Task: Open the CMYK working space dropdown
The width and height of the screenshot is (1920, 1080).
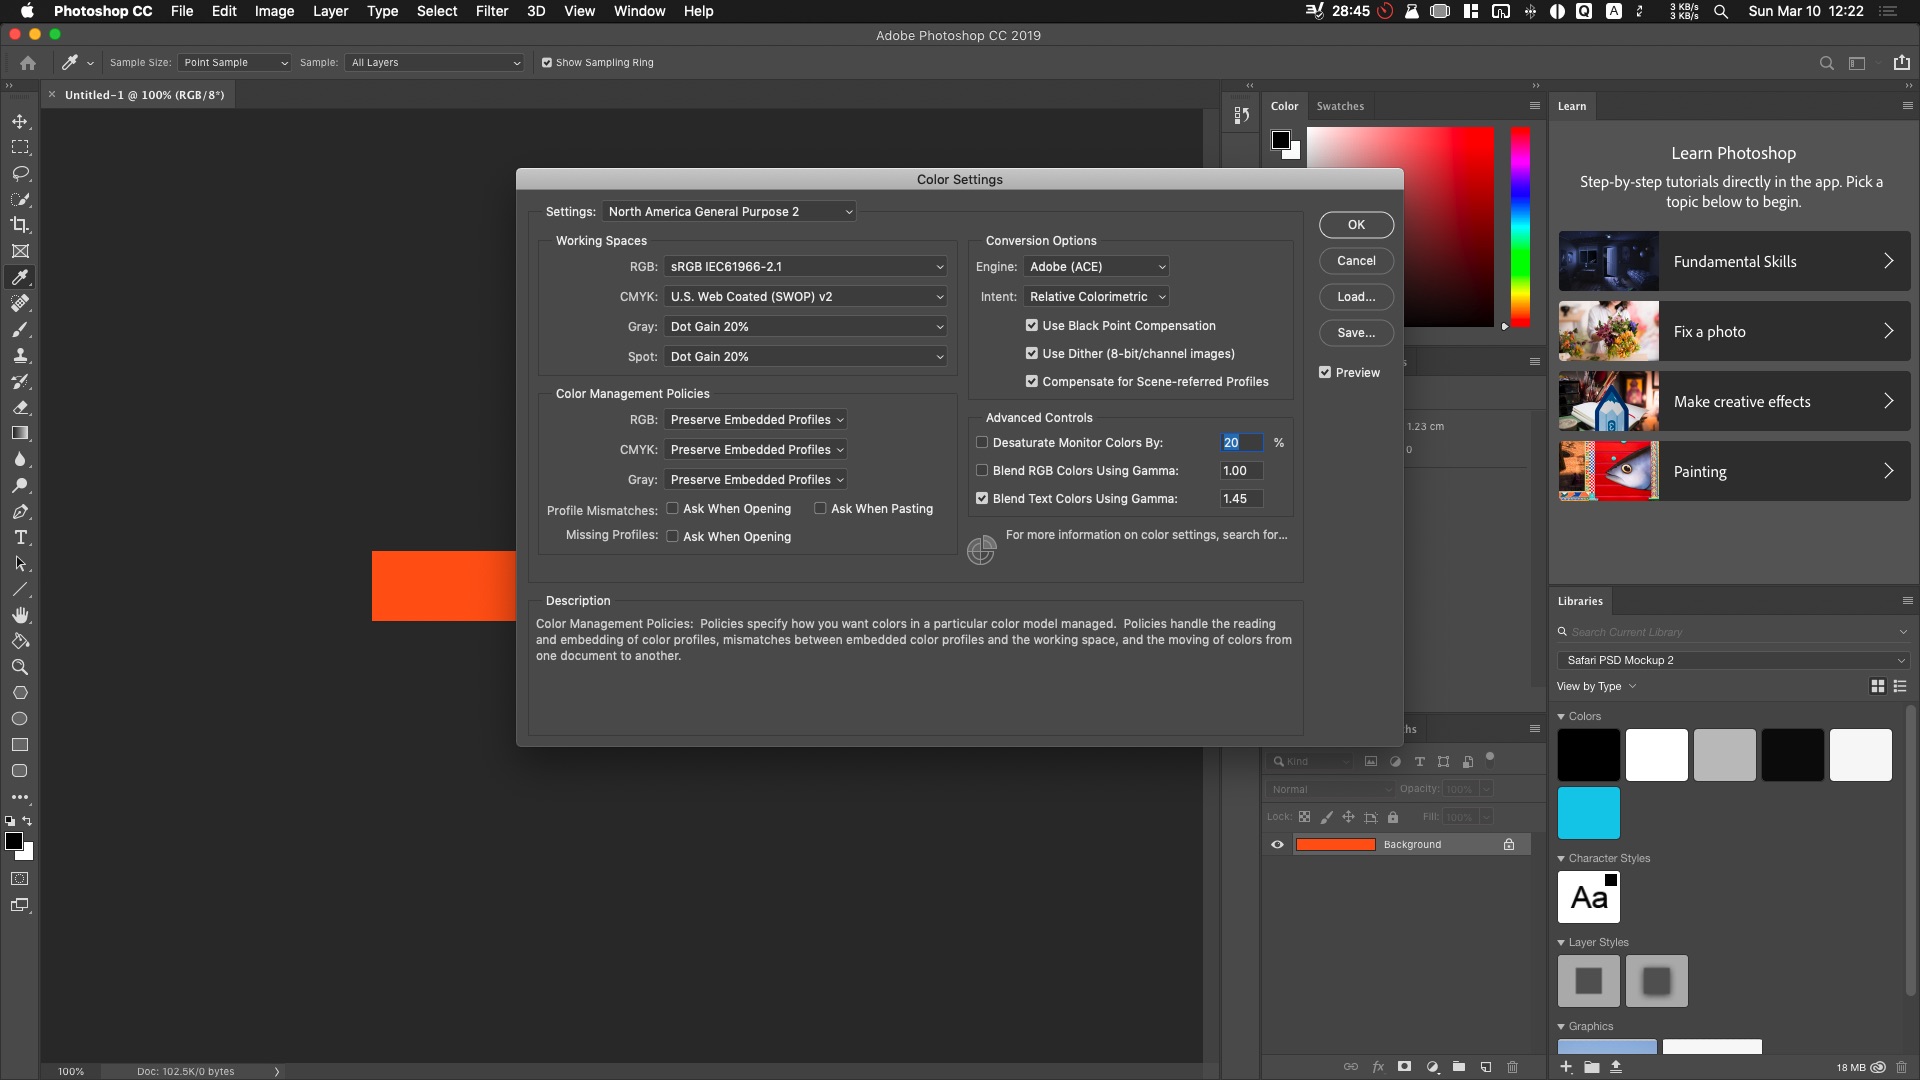Action: point(805,297)
